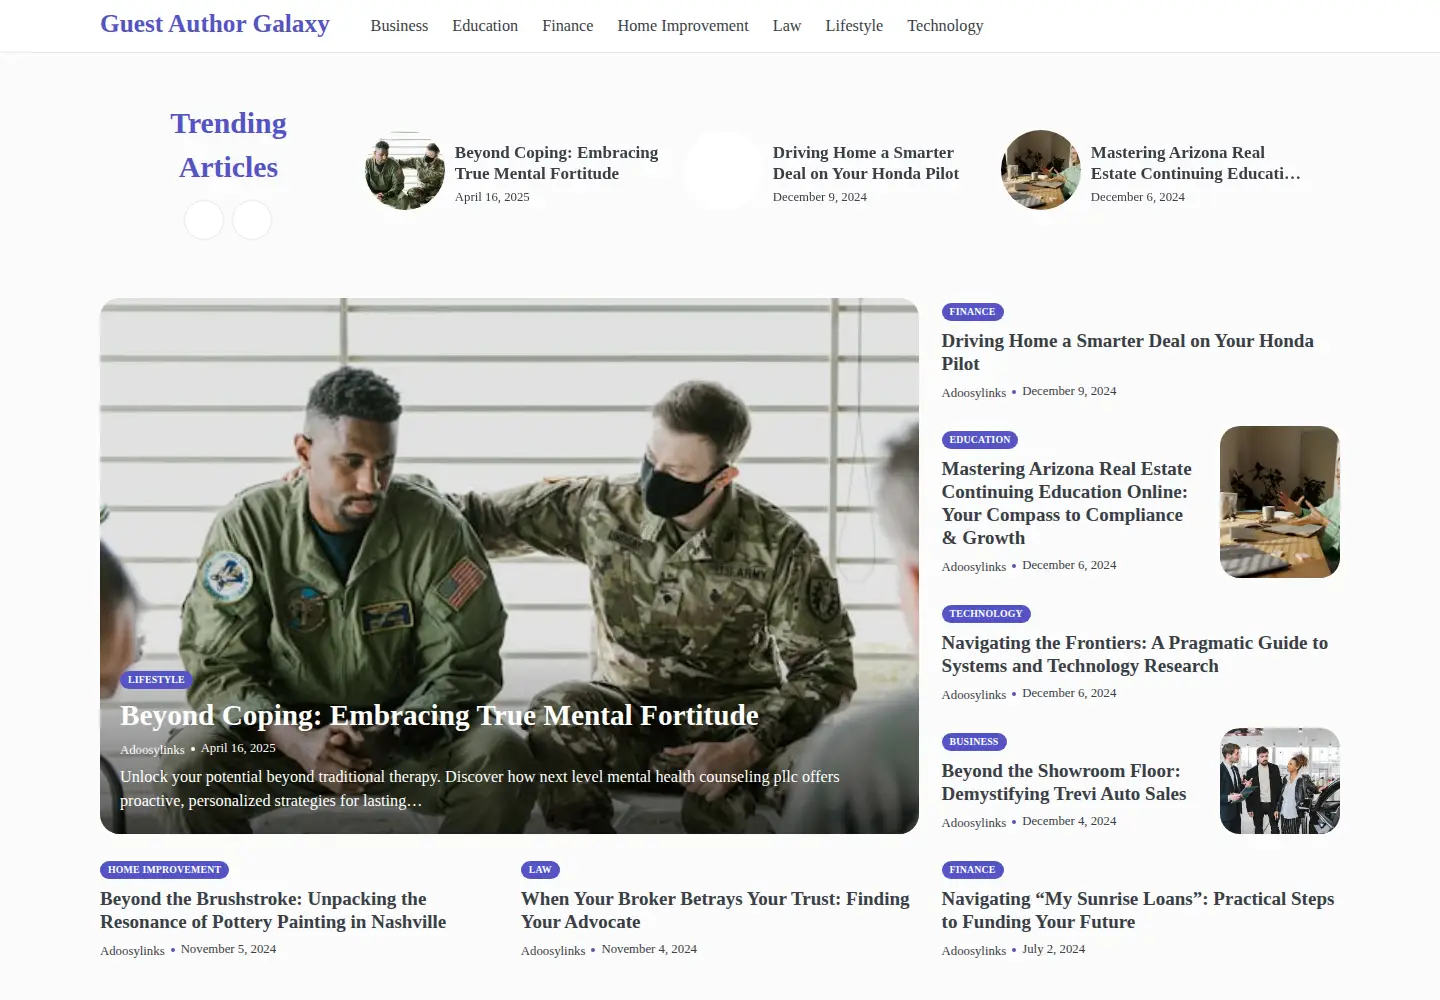Click Adoosylinks author on the featured Beyond Coping article
1440x1000 pixels.
[152, 750]
